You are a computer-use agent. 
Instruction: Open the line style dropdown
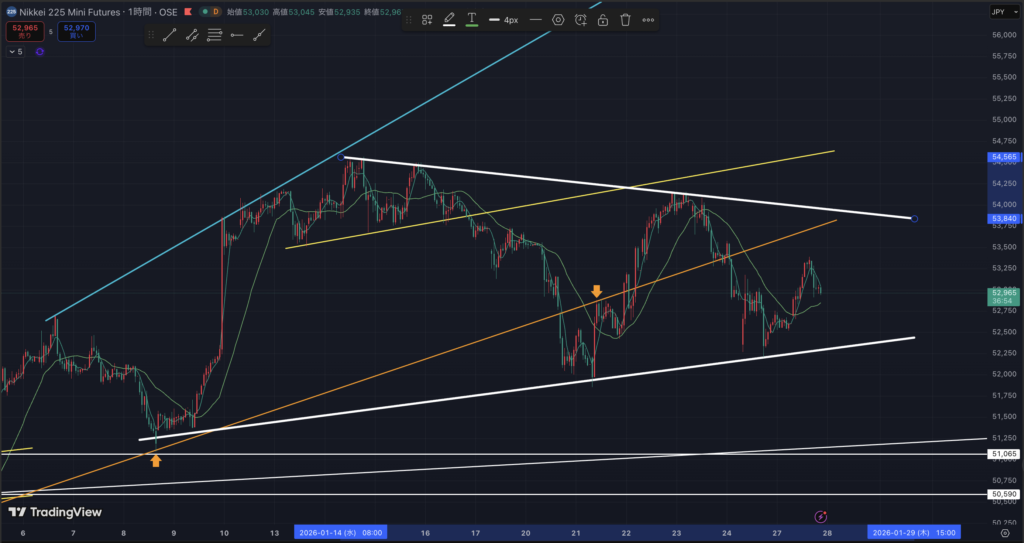[x=536, y=20]
